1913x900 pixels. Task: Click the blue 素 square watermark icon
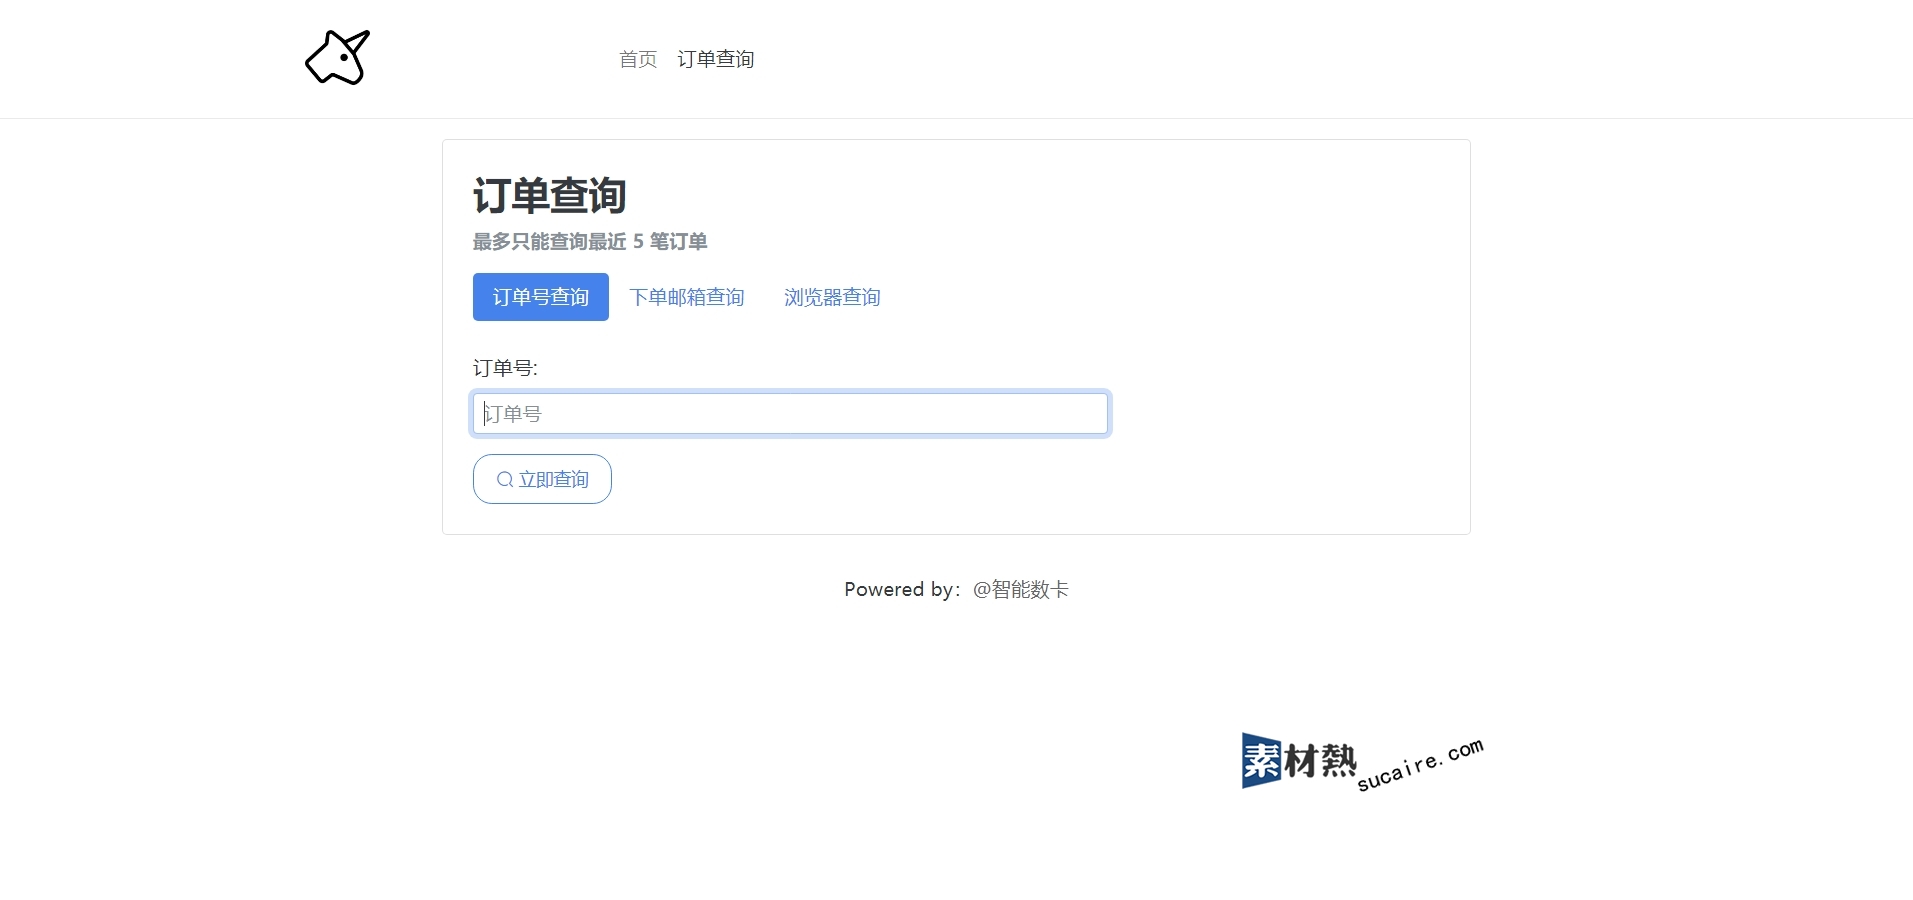(x=1261, y=761)
